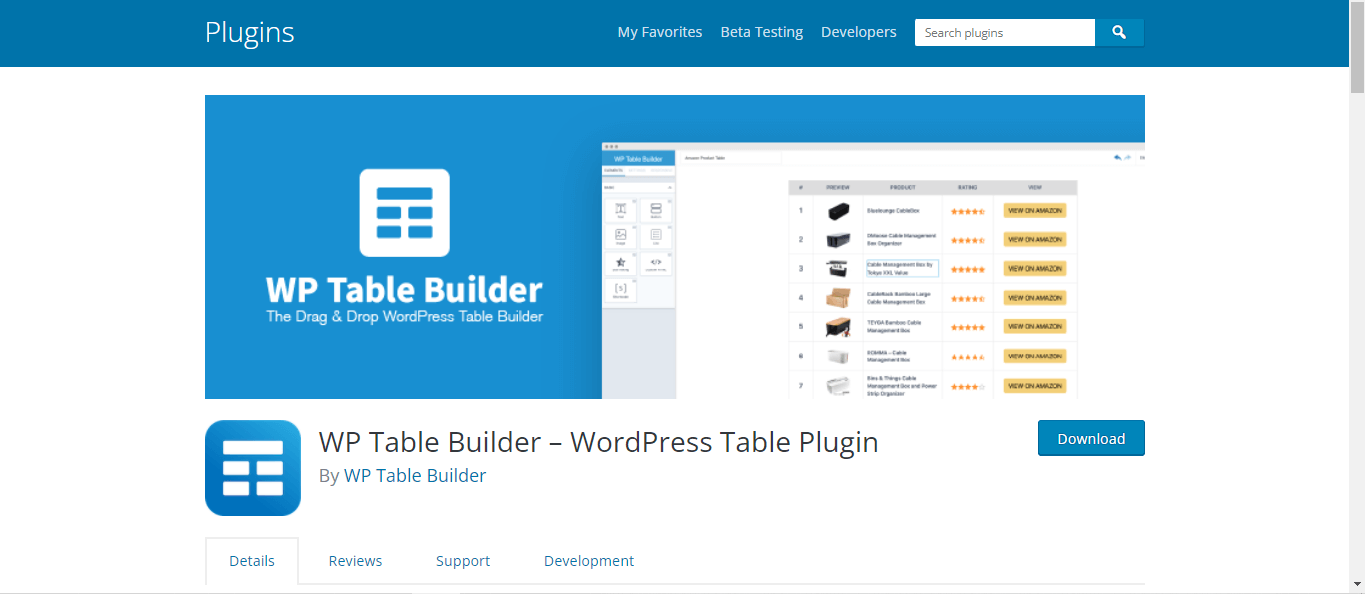
Task: Select the Elements tab in the builder panel
Action: click(x=614, y=171)
